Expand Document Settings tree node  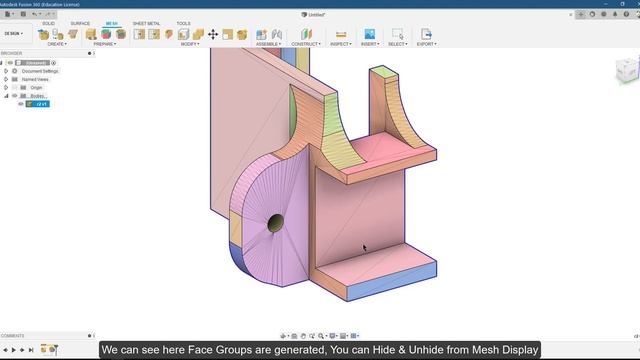6,71
